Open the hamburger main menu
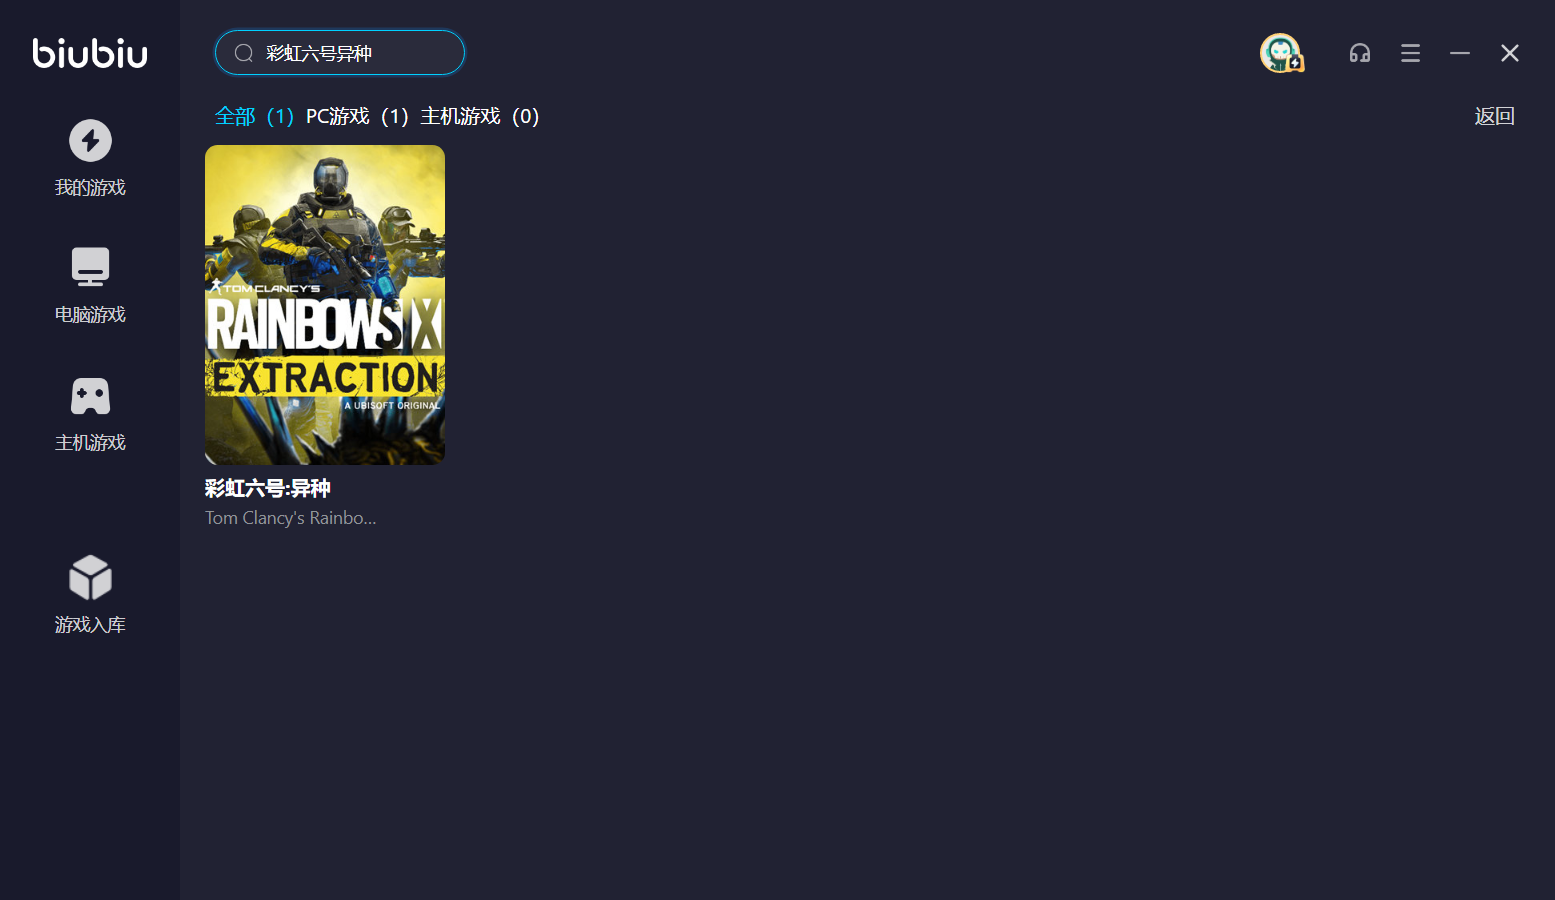 (1410, 53)
